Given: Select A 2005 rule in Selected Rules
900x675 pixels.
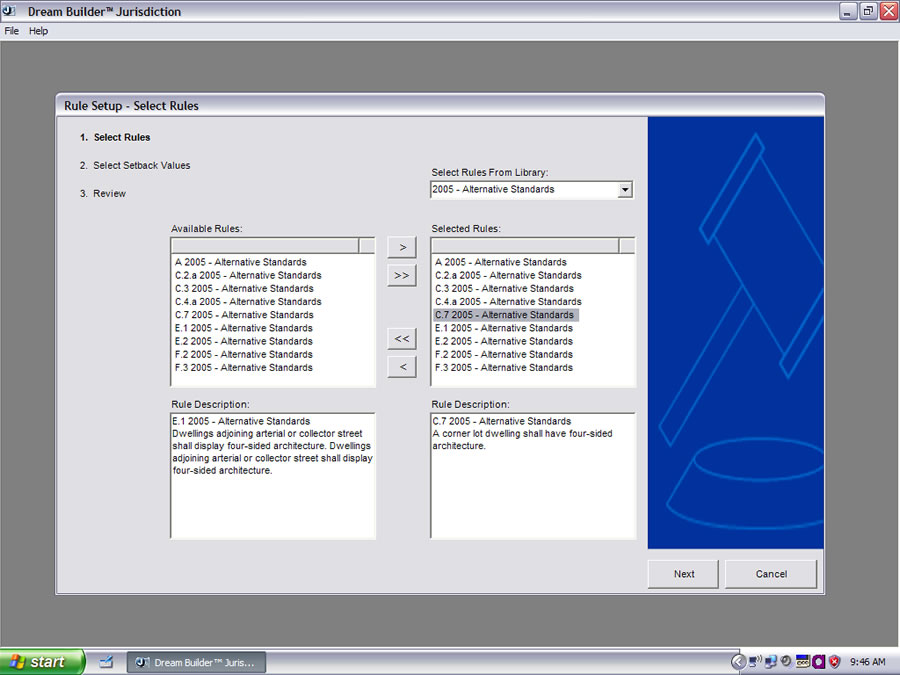Looking at the screenshot, I should click(501, 262).
